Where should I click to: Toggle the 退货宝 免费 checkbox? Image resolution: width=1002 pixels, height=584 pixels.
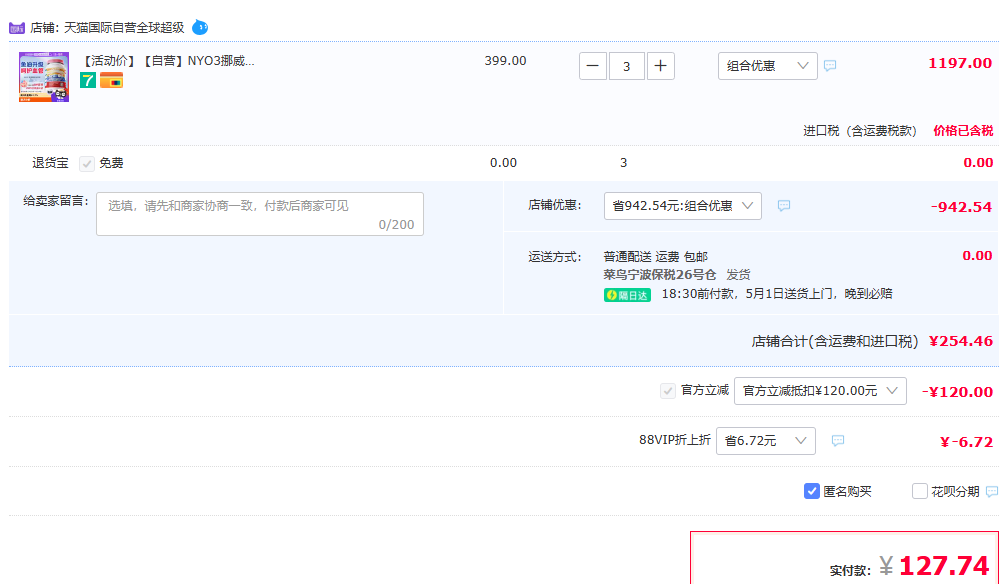pyautogui.click(x=87, y=164)
